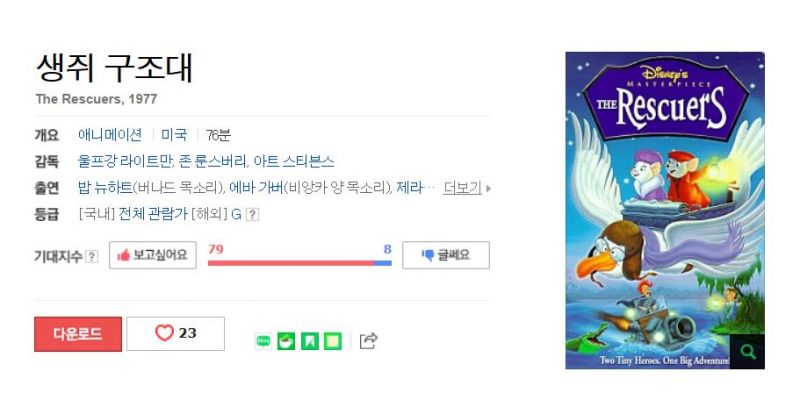Open the external share arrow icon
The height and width of the screenshot is (400, 800).
368,341
